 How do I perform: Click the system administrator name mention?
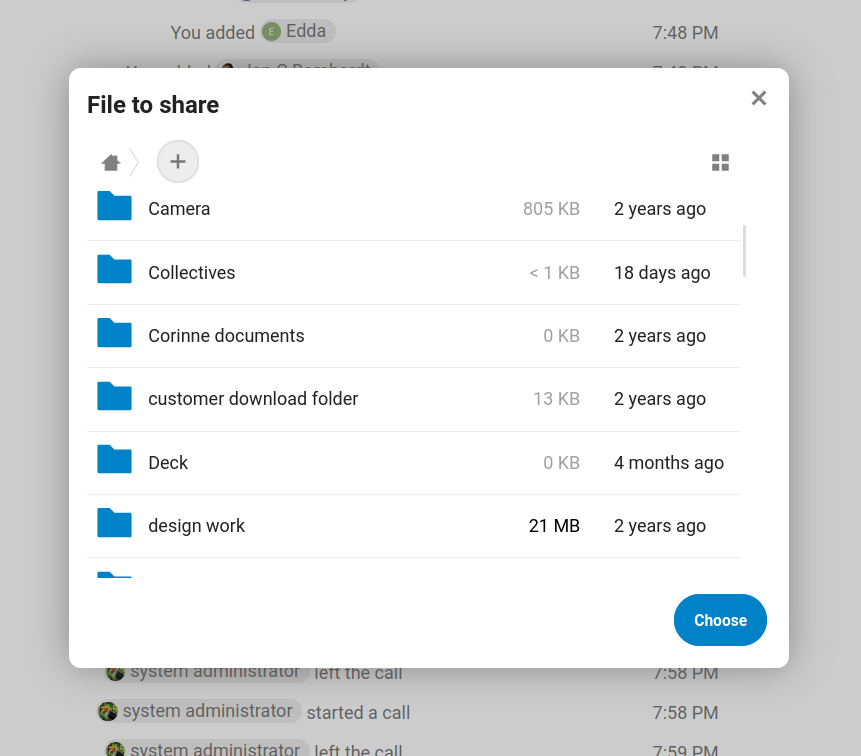click(208, 711)
